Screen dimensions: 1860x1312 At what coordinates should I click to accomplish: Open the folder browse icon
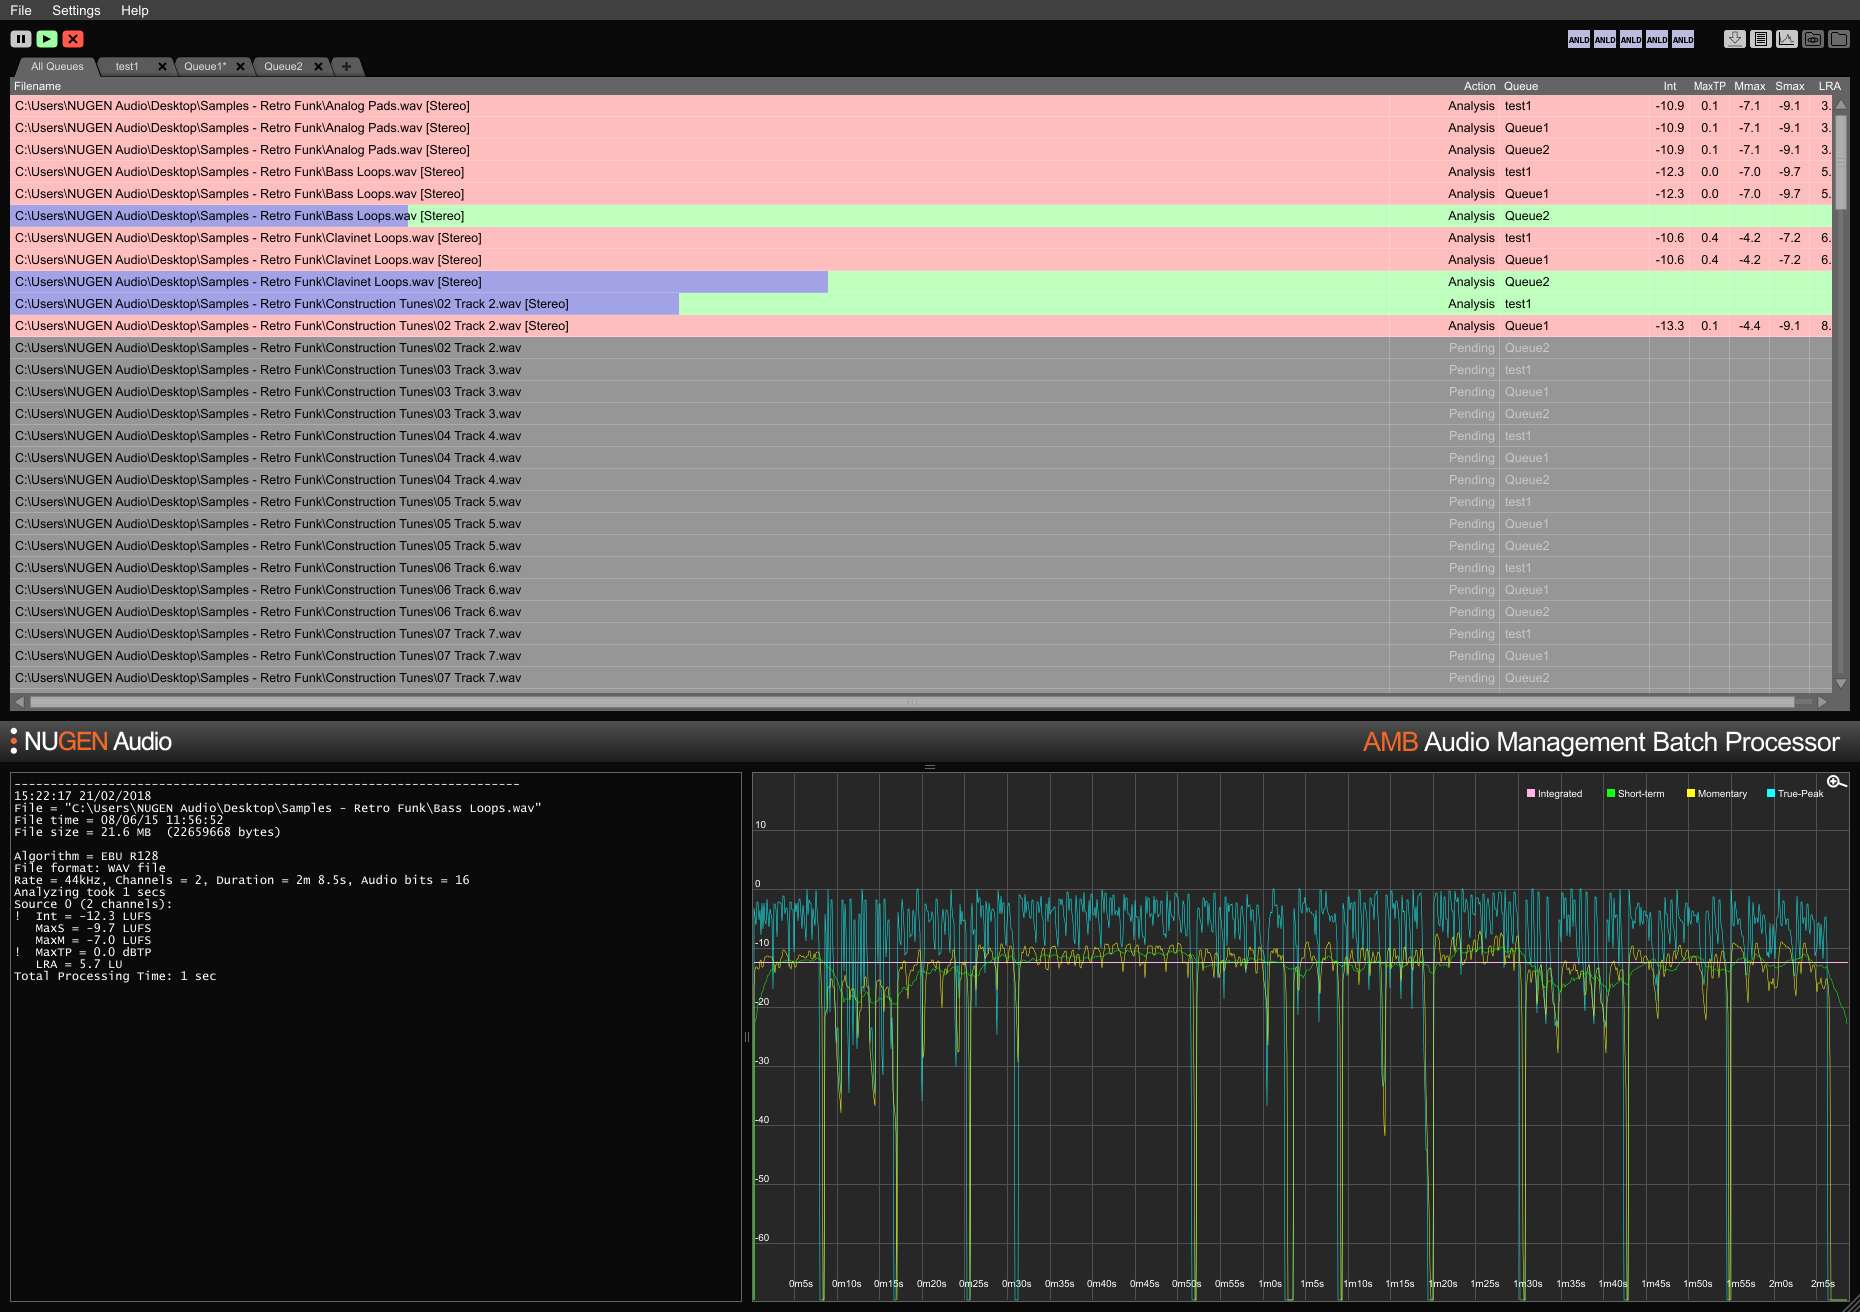tap(1839, 39)
